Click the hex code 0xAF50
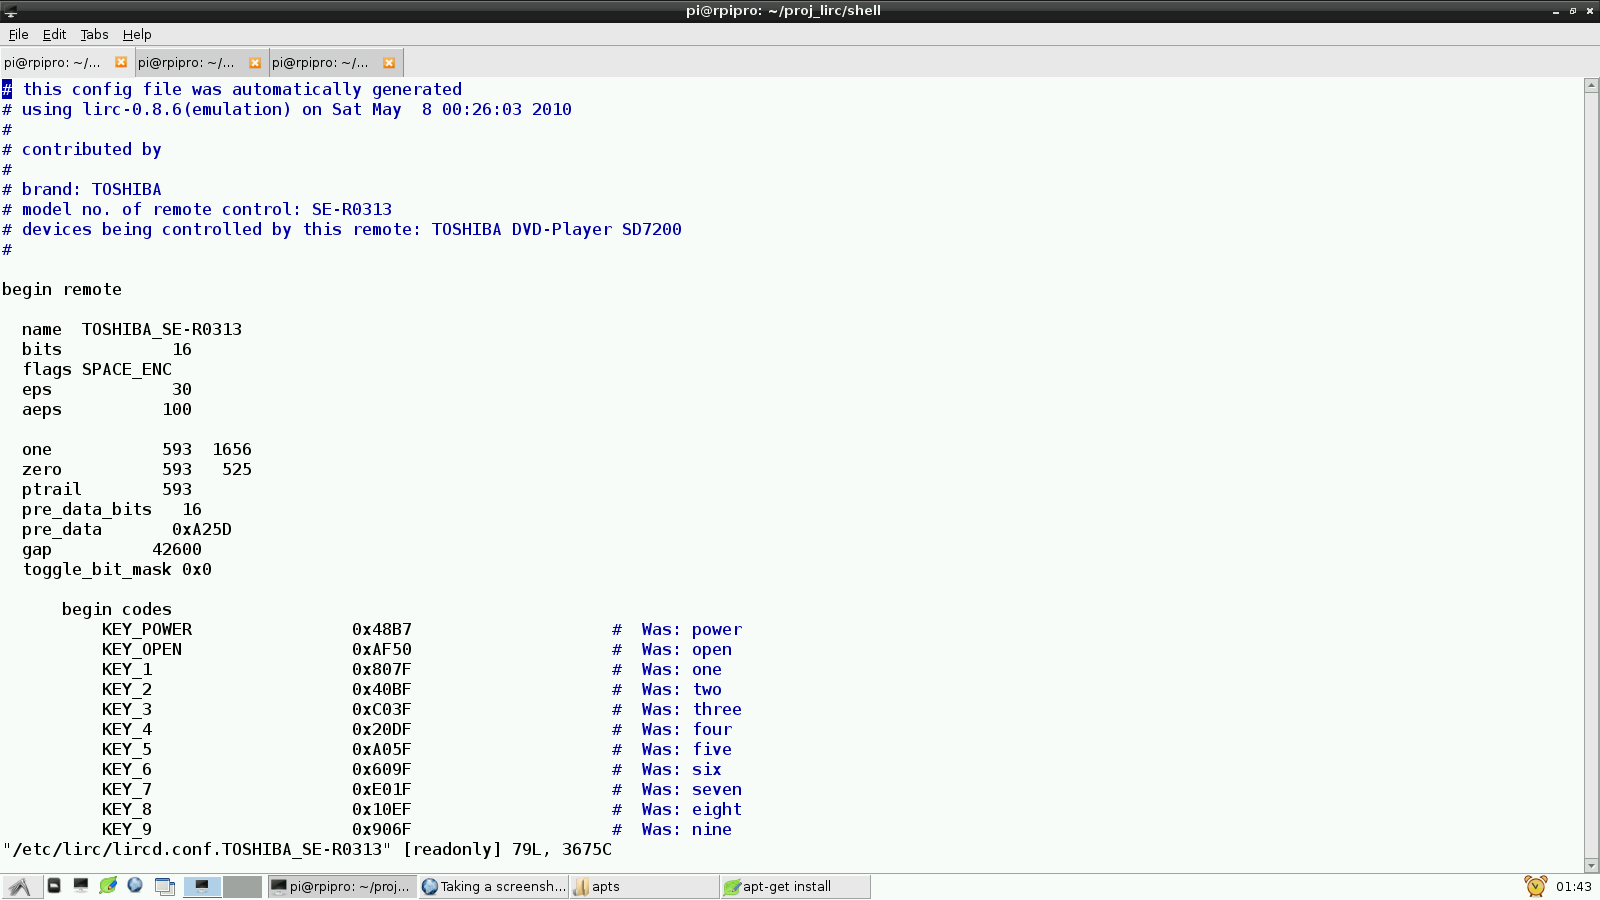The width and height of the screenshot is (1600, 900). (x=382, y=649)
